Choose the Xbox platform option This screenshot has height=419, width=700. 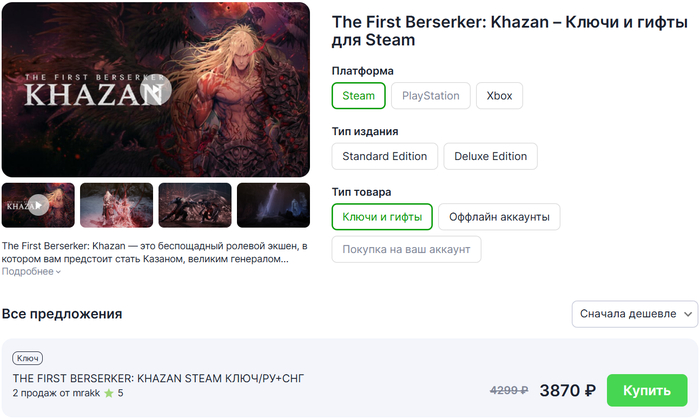(x=499, y=95)
